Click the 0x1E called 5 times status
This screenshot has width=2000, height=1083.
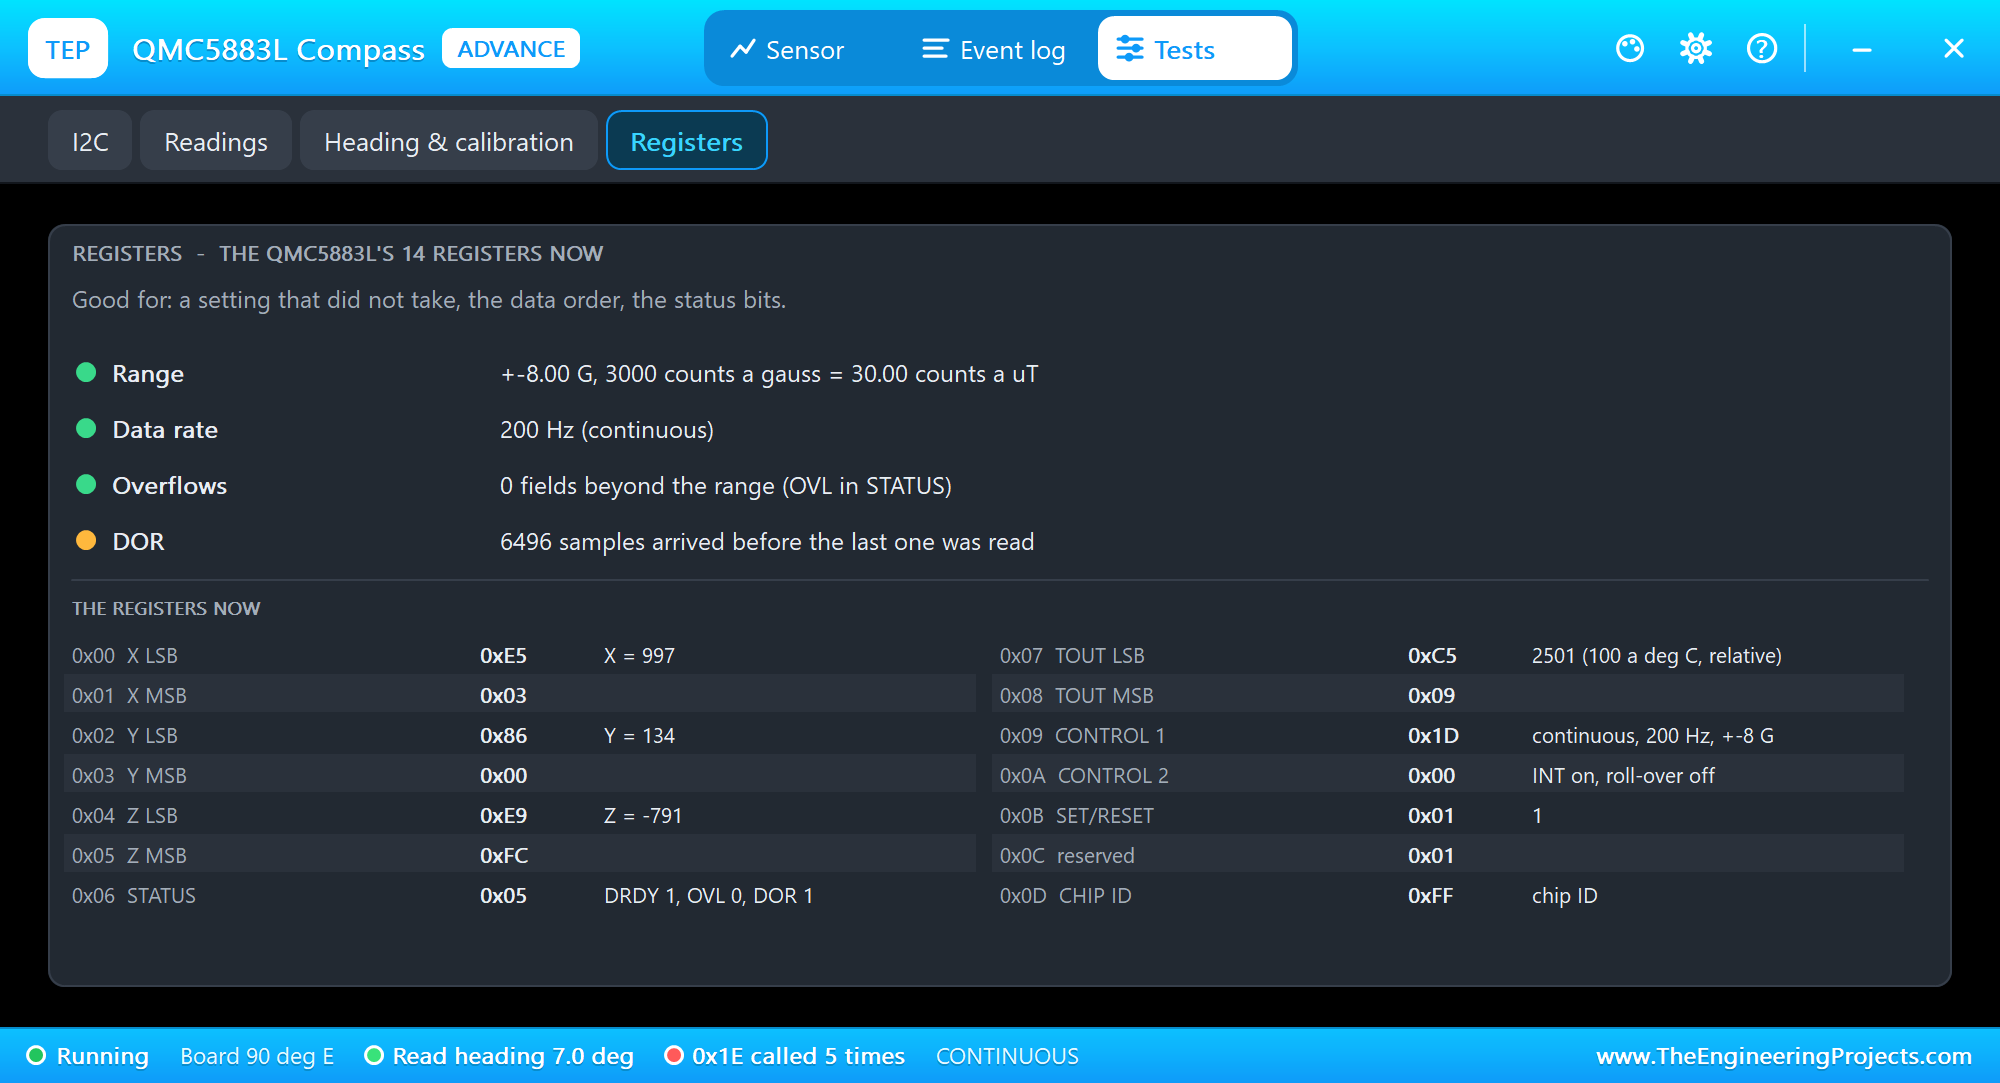[x=785, y=1056]
